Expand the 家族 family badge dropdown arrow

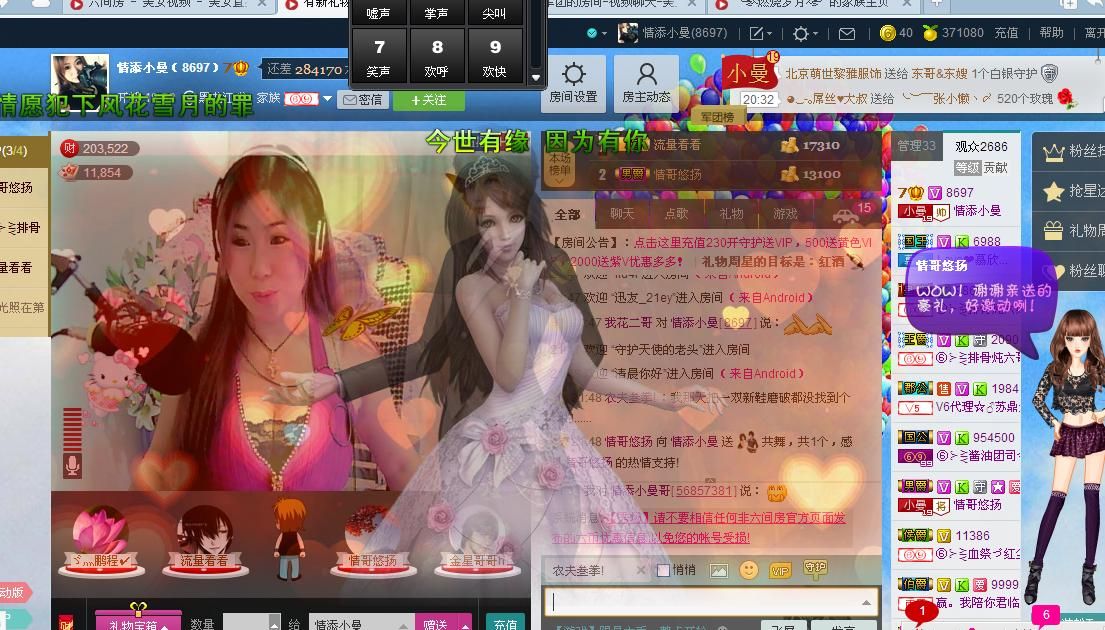[x=327, y=99]
